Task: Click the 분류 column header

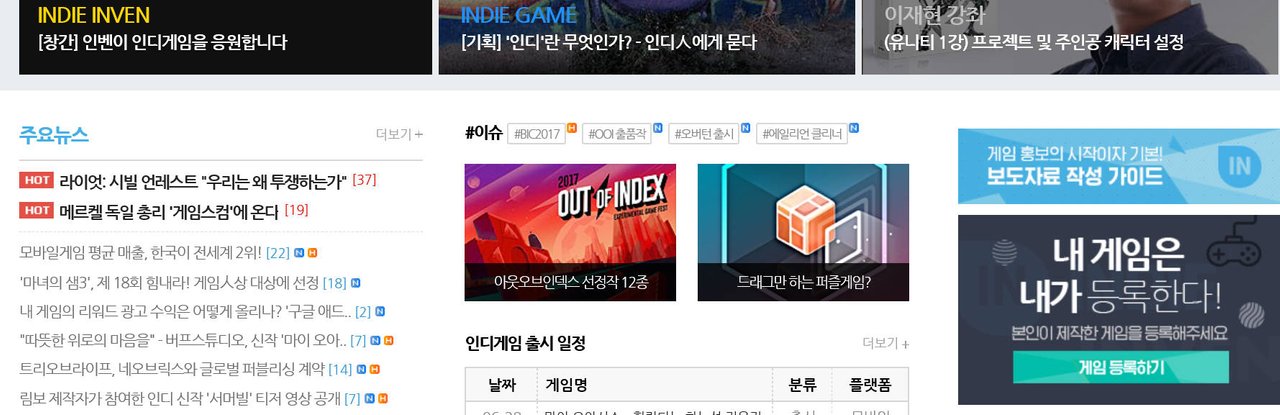Action: click(803, 385)
